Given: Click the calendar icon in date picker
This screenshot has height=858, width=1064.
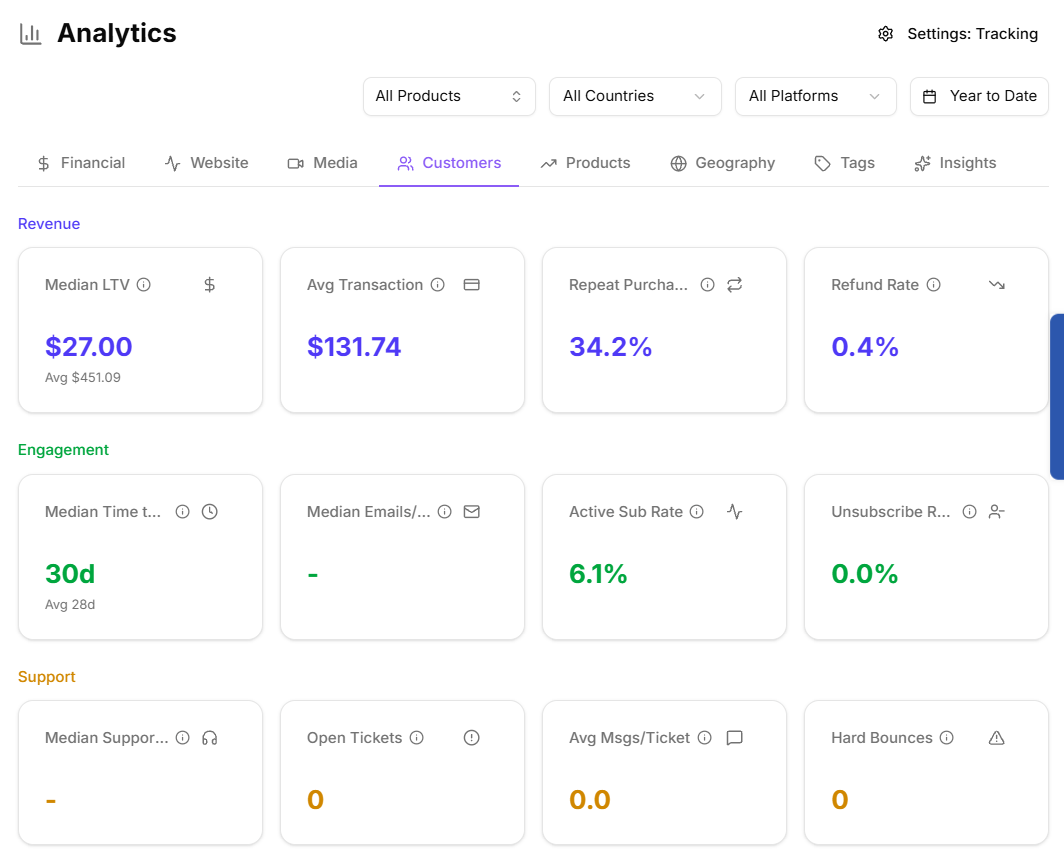Looking at the screenshot, I should click(930, 96).
